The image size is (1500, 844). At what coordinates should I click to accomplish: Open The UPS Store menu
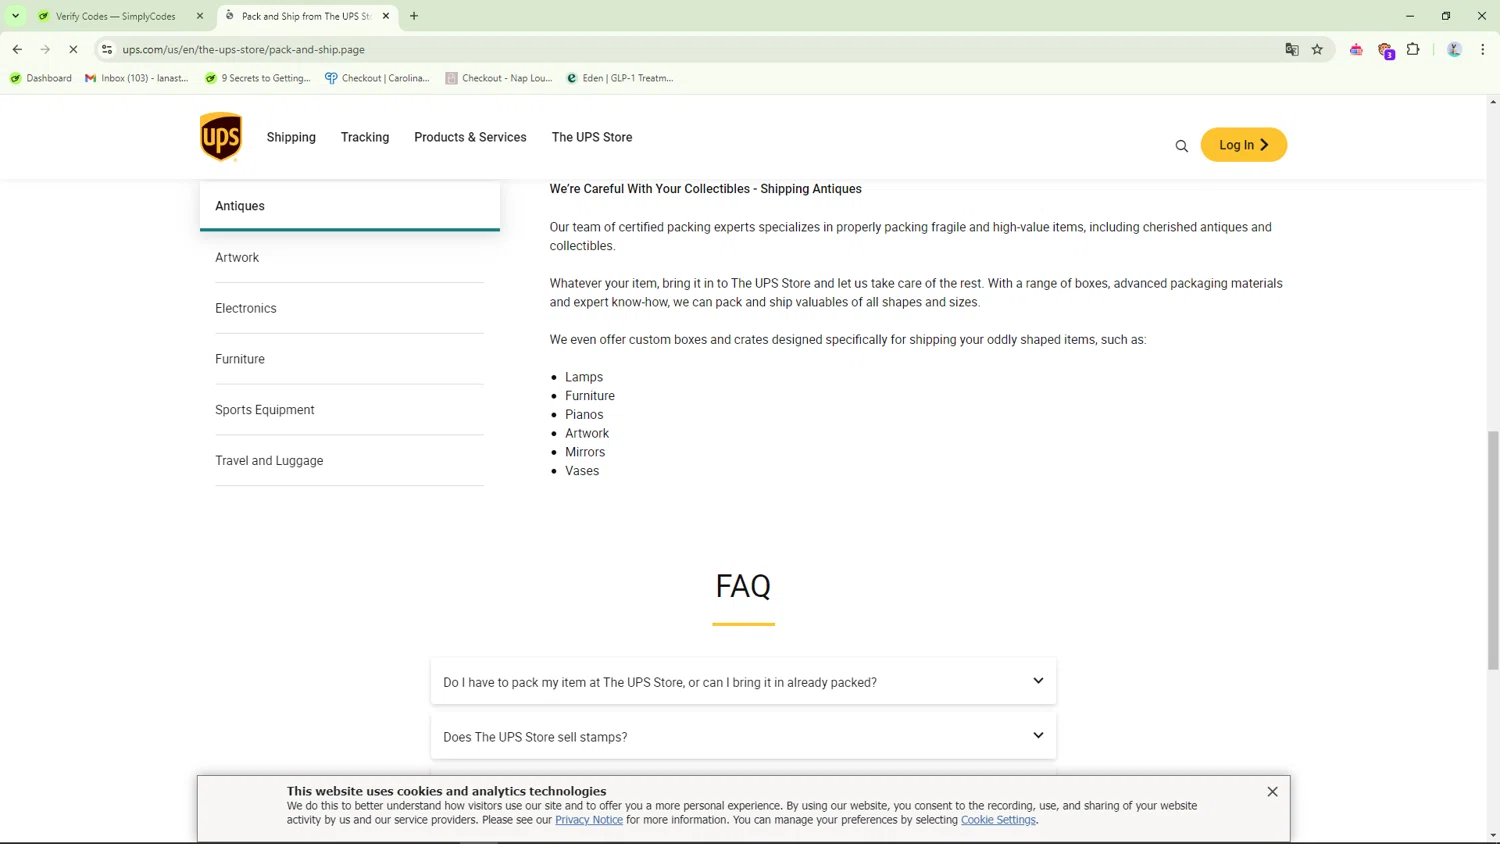pos(592,137)
